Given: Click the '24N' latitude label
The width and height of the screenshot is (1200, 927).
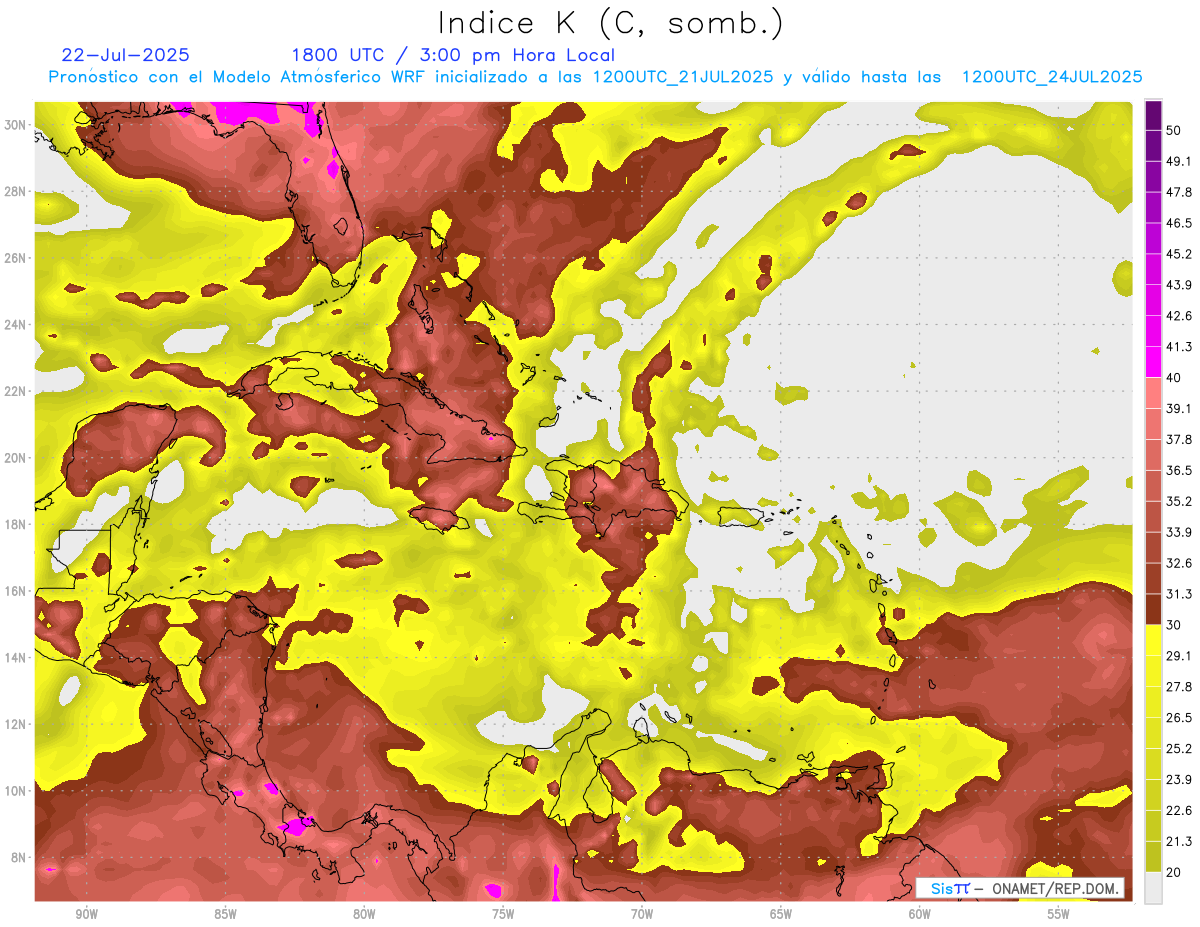Looking at the screenshot, I should [17, 325].
